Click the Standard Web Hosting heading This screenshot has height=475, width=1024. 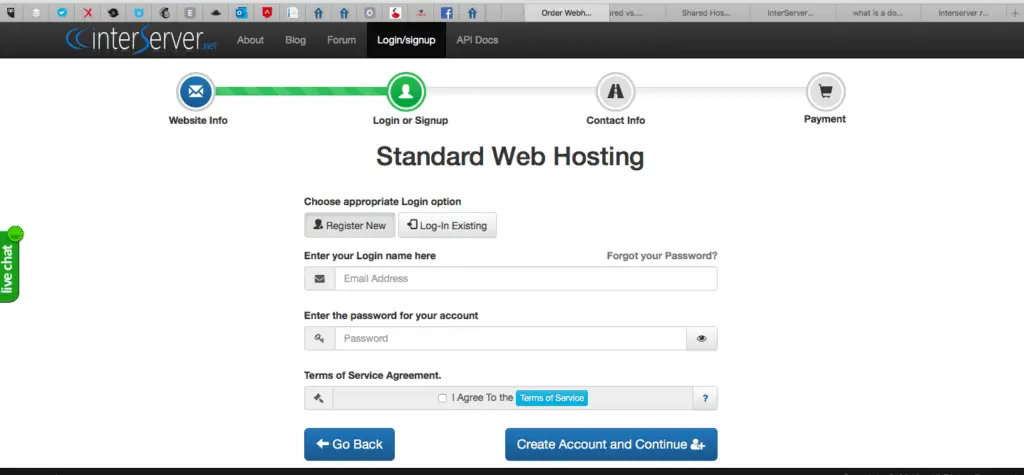click(510, 157)
